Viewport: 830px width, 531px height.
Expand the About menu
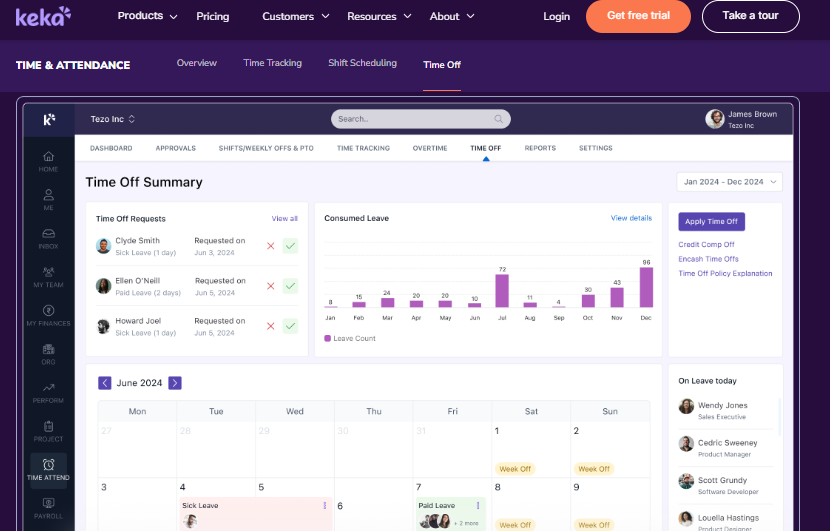[x=452, y=16]
